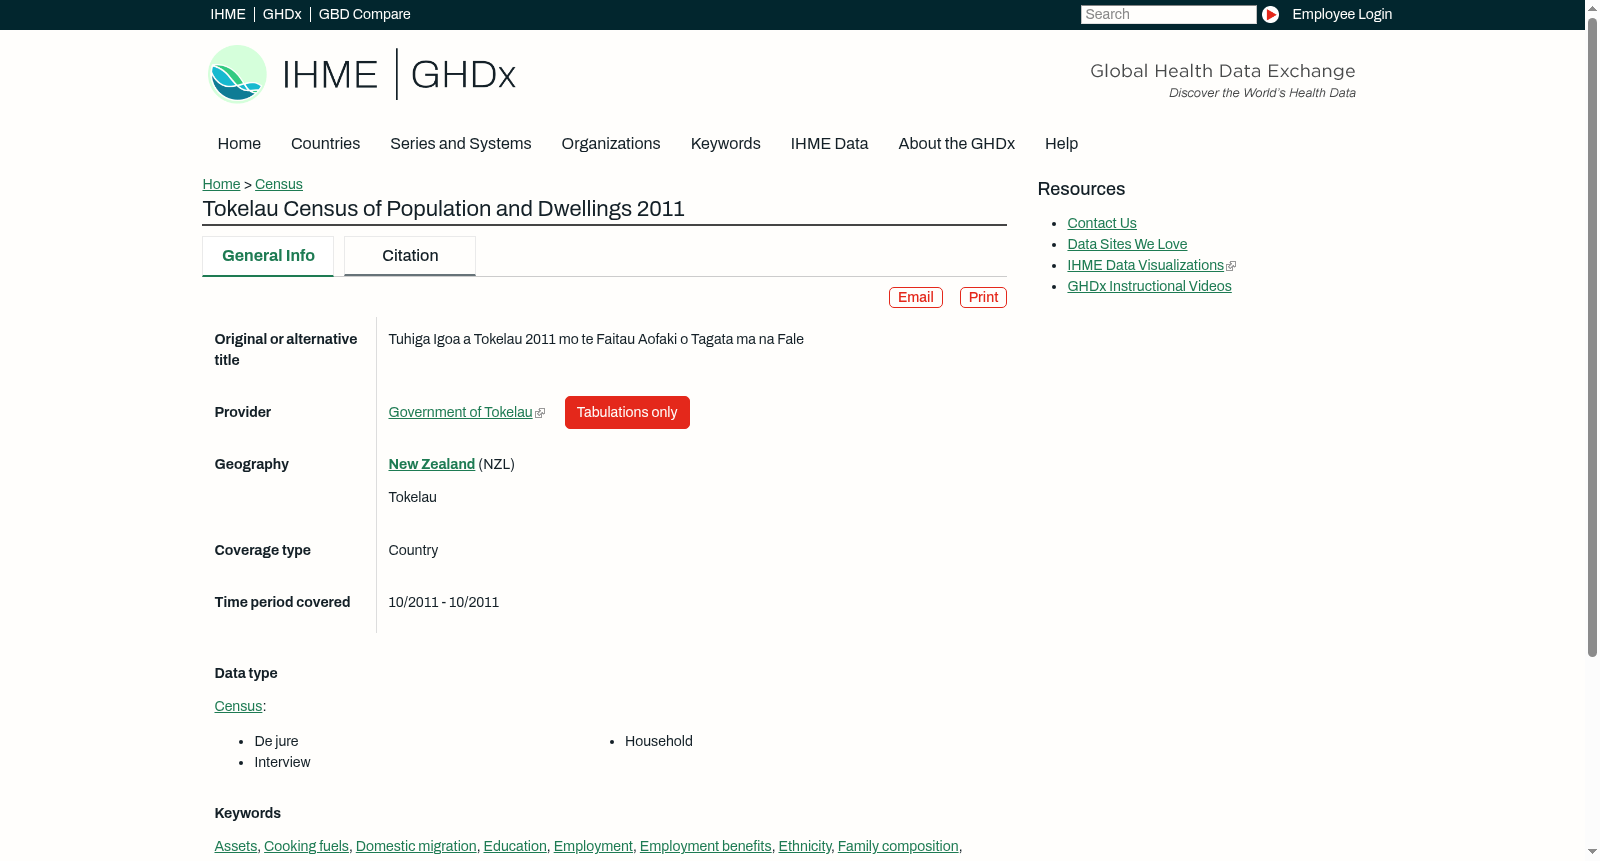Open GBD Compare in top bar
Screen dimensions: 1600x861
(x=365, y=14)
